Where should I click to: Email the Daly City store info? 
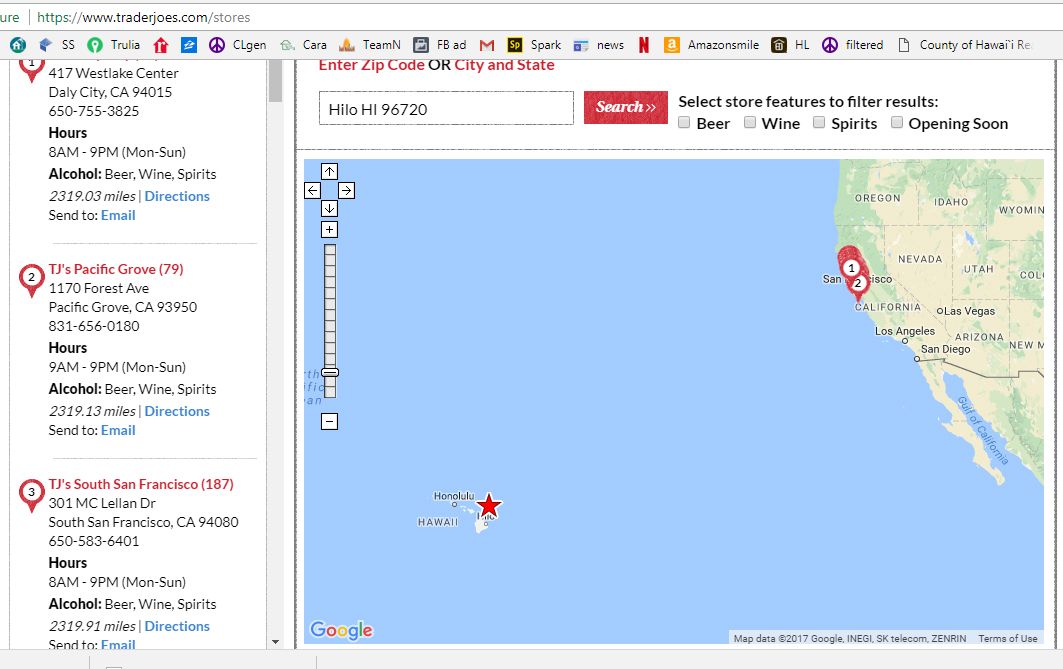point(118,215)
